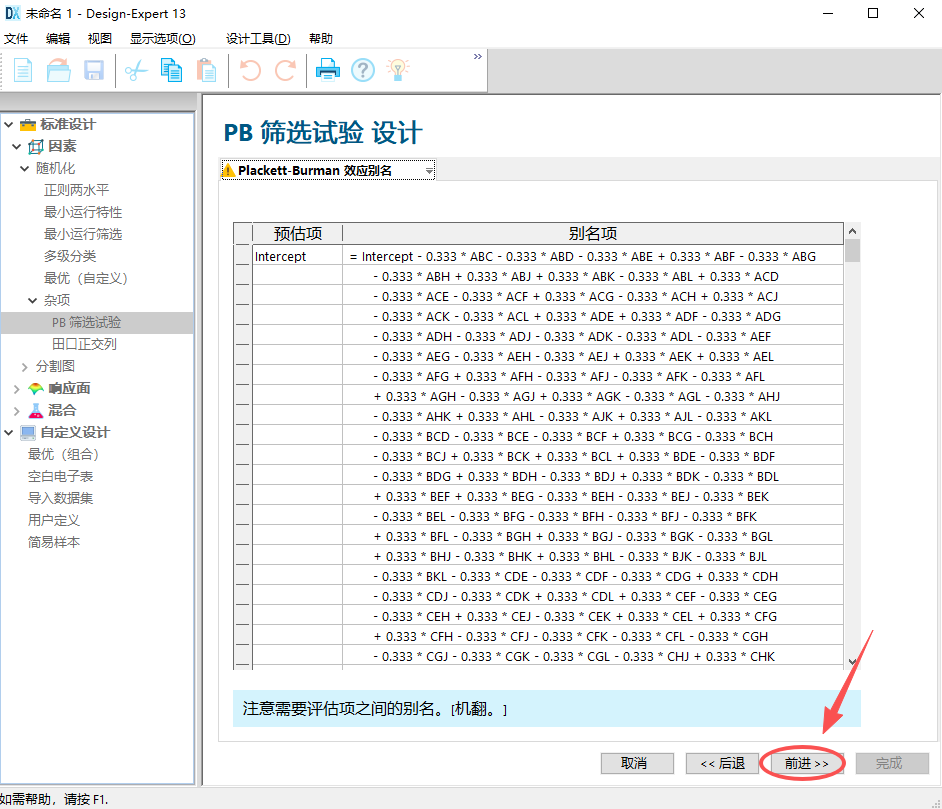Click the 前进 >> button
Image resolution: width=942 pixels, height=809 pixels.
click(805, 763)
